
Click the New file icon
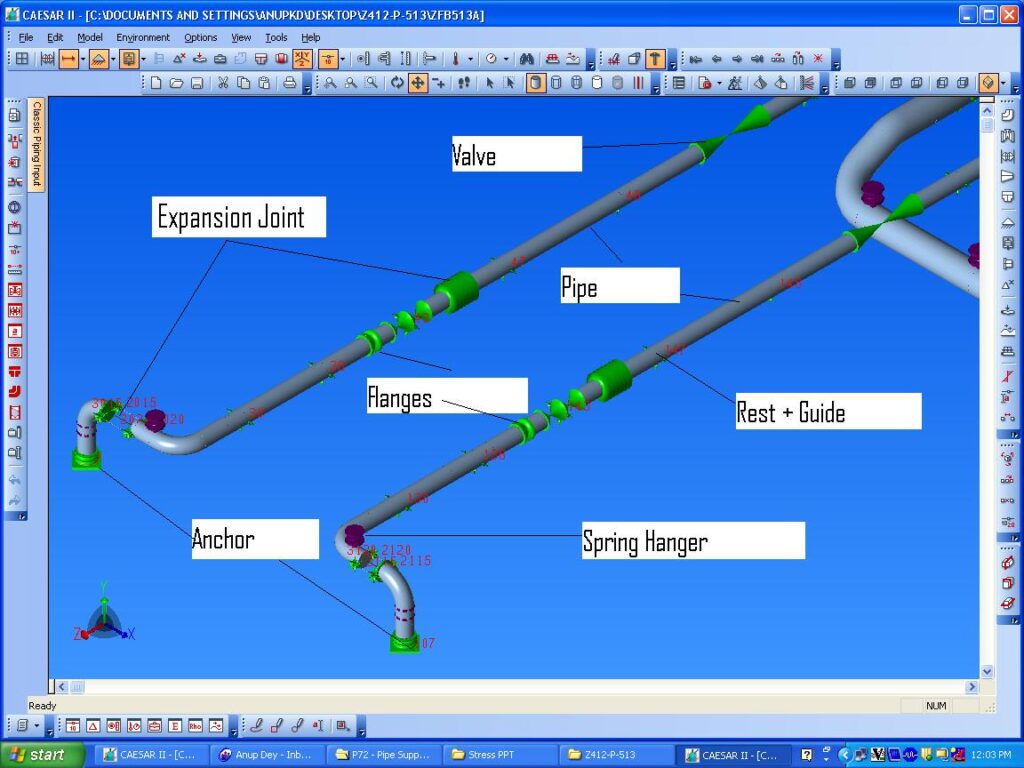tap(156, 83)
